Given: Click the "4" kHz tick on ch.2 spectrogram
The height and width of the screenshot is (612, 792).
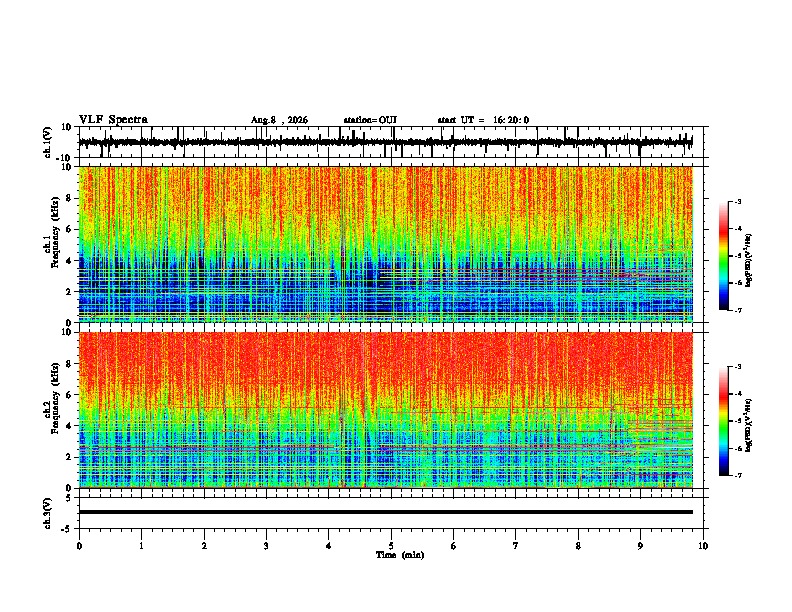Looking at the screenshot, I should pos(69,426).
